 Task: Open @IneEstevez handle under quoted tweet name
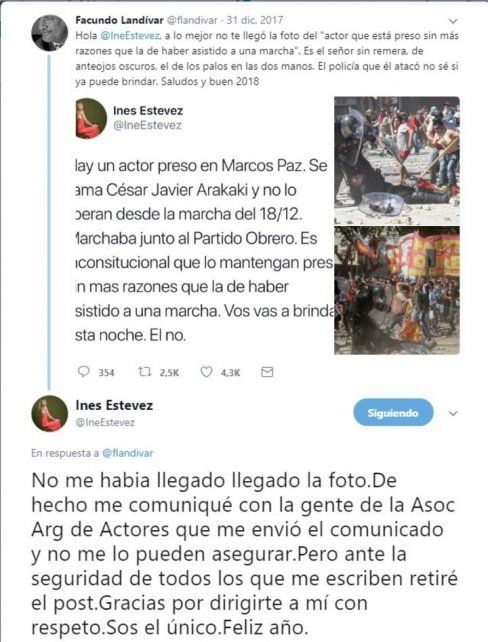coord(147,125)
